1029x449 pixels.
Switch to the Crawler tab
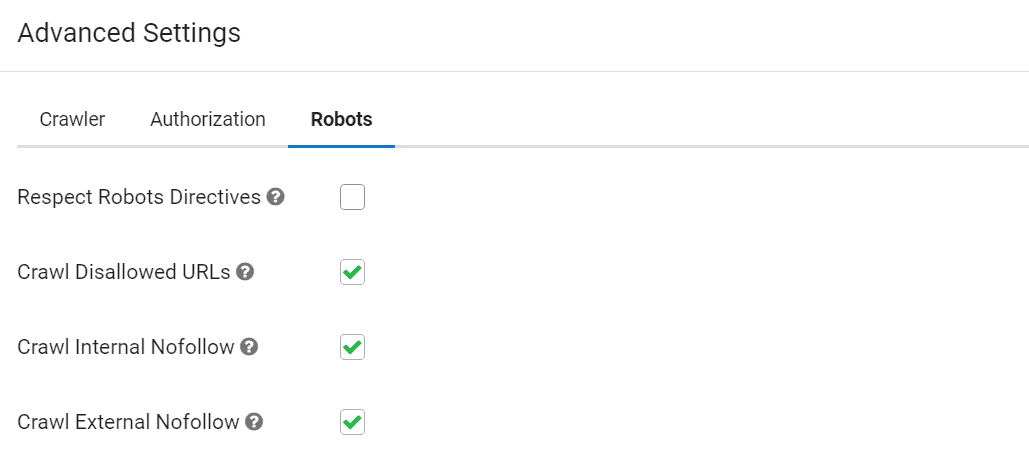click(x=72, y=119)
